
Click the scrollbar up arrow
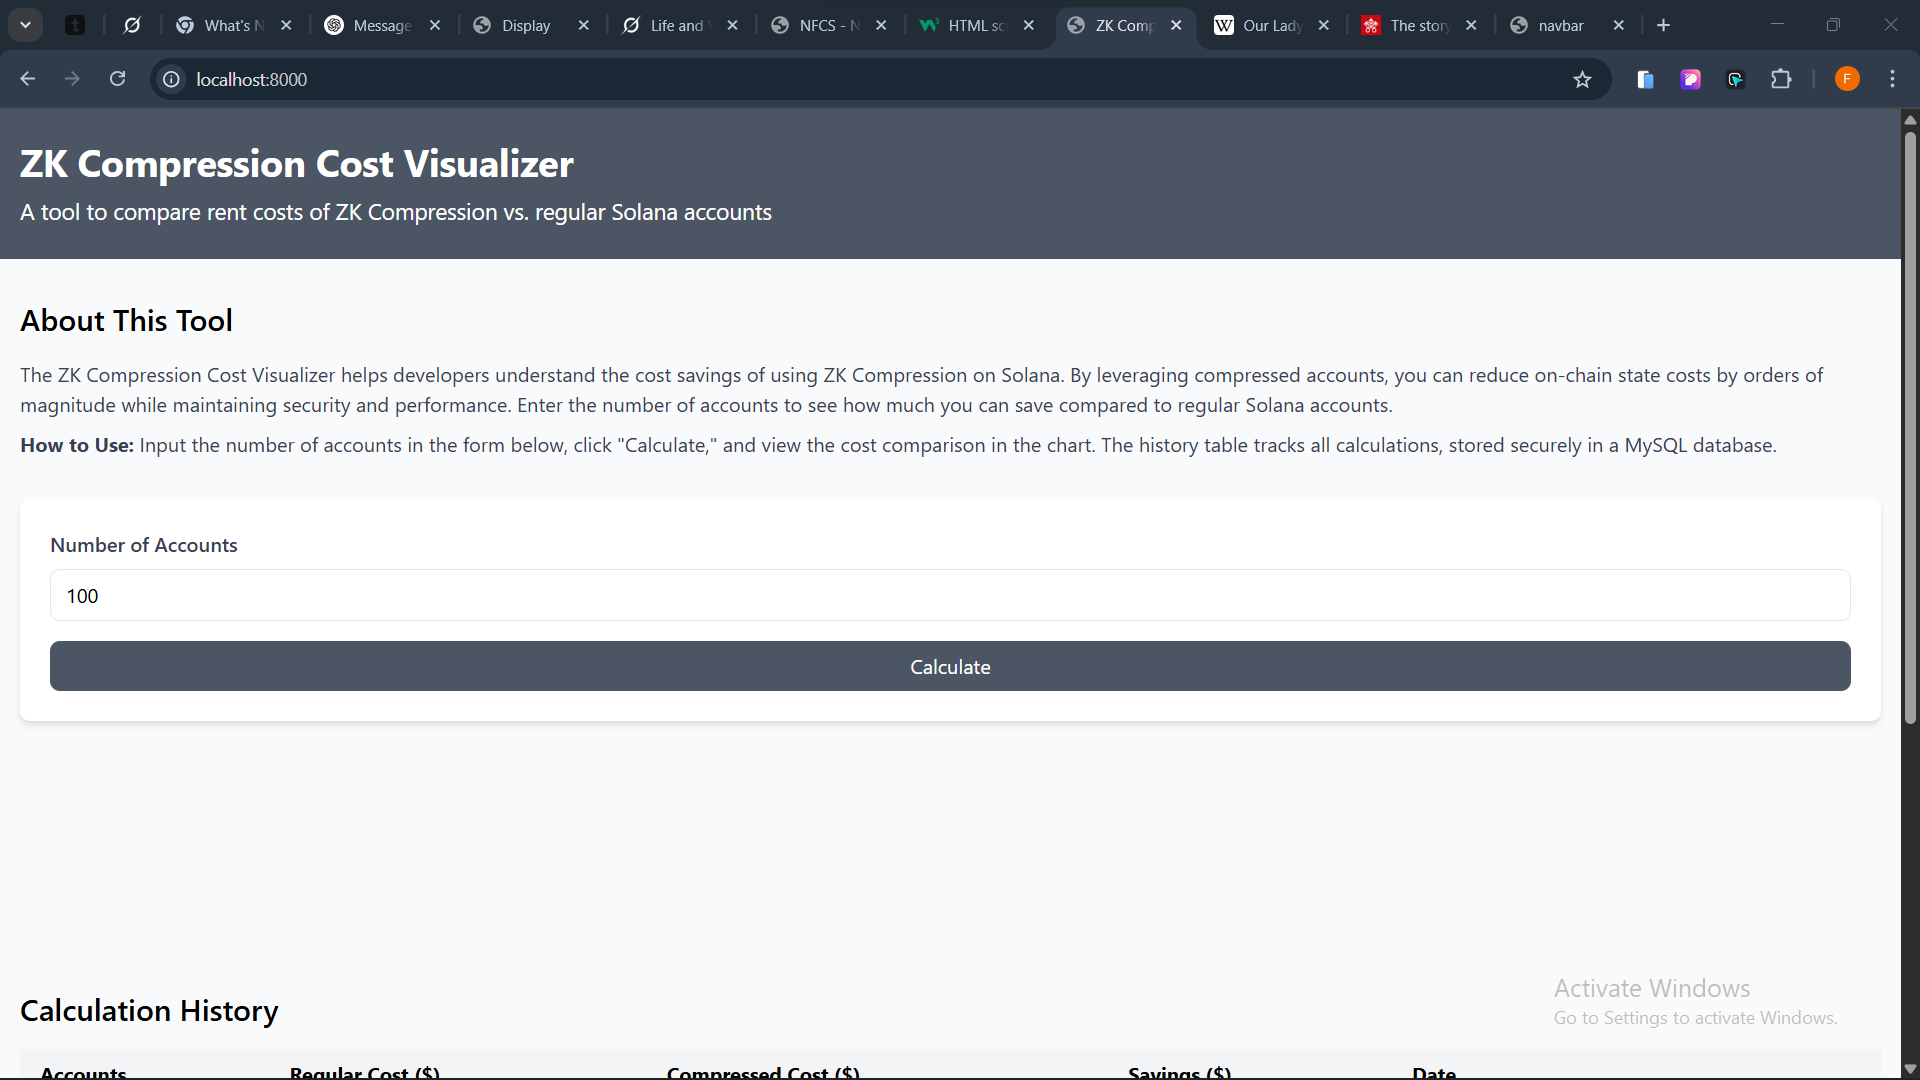pos(1910,119)
